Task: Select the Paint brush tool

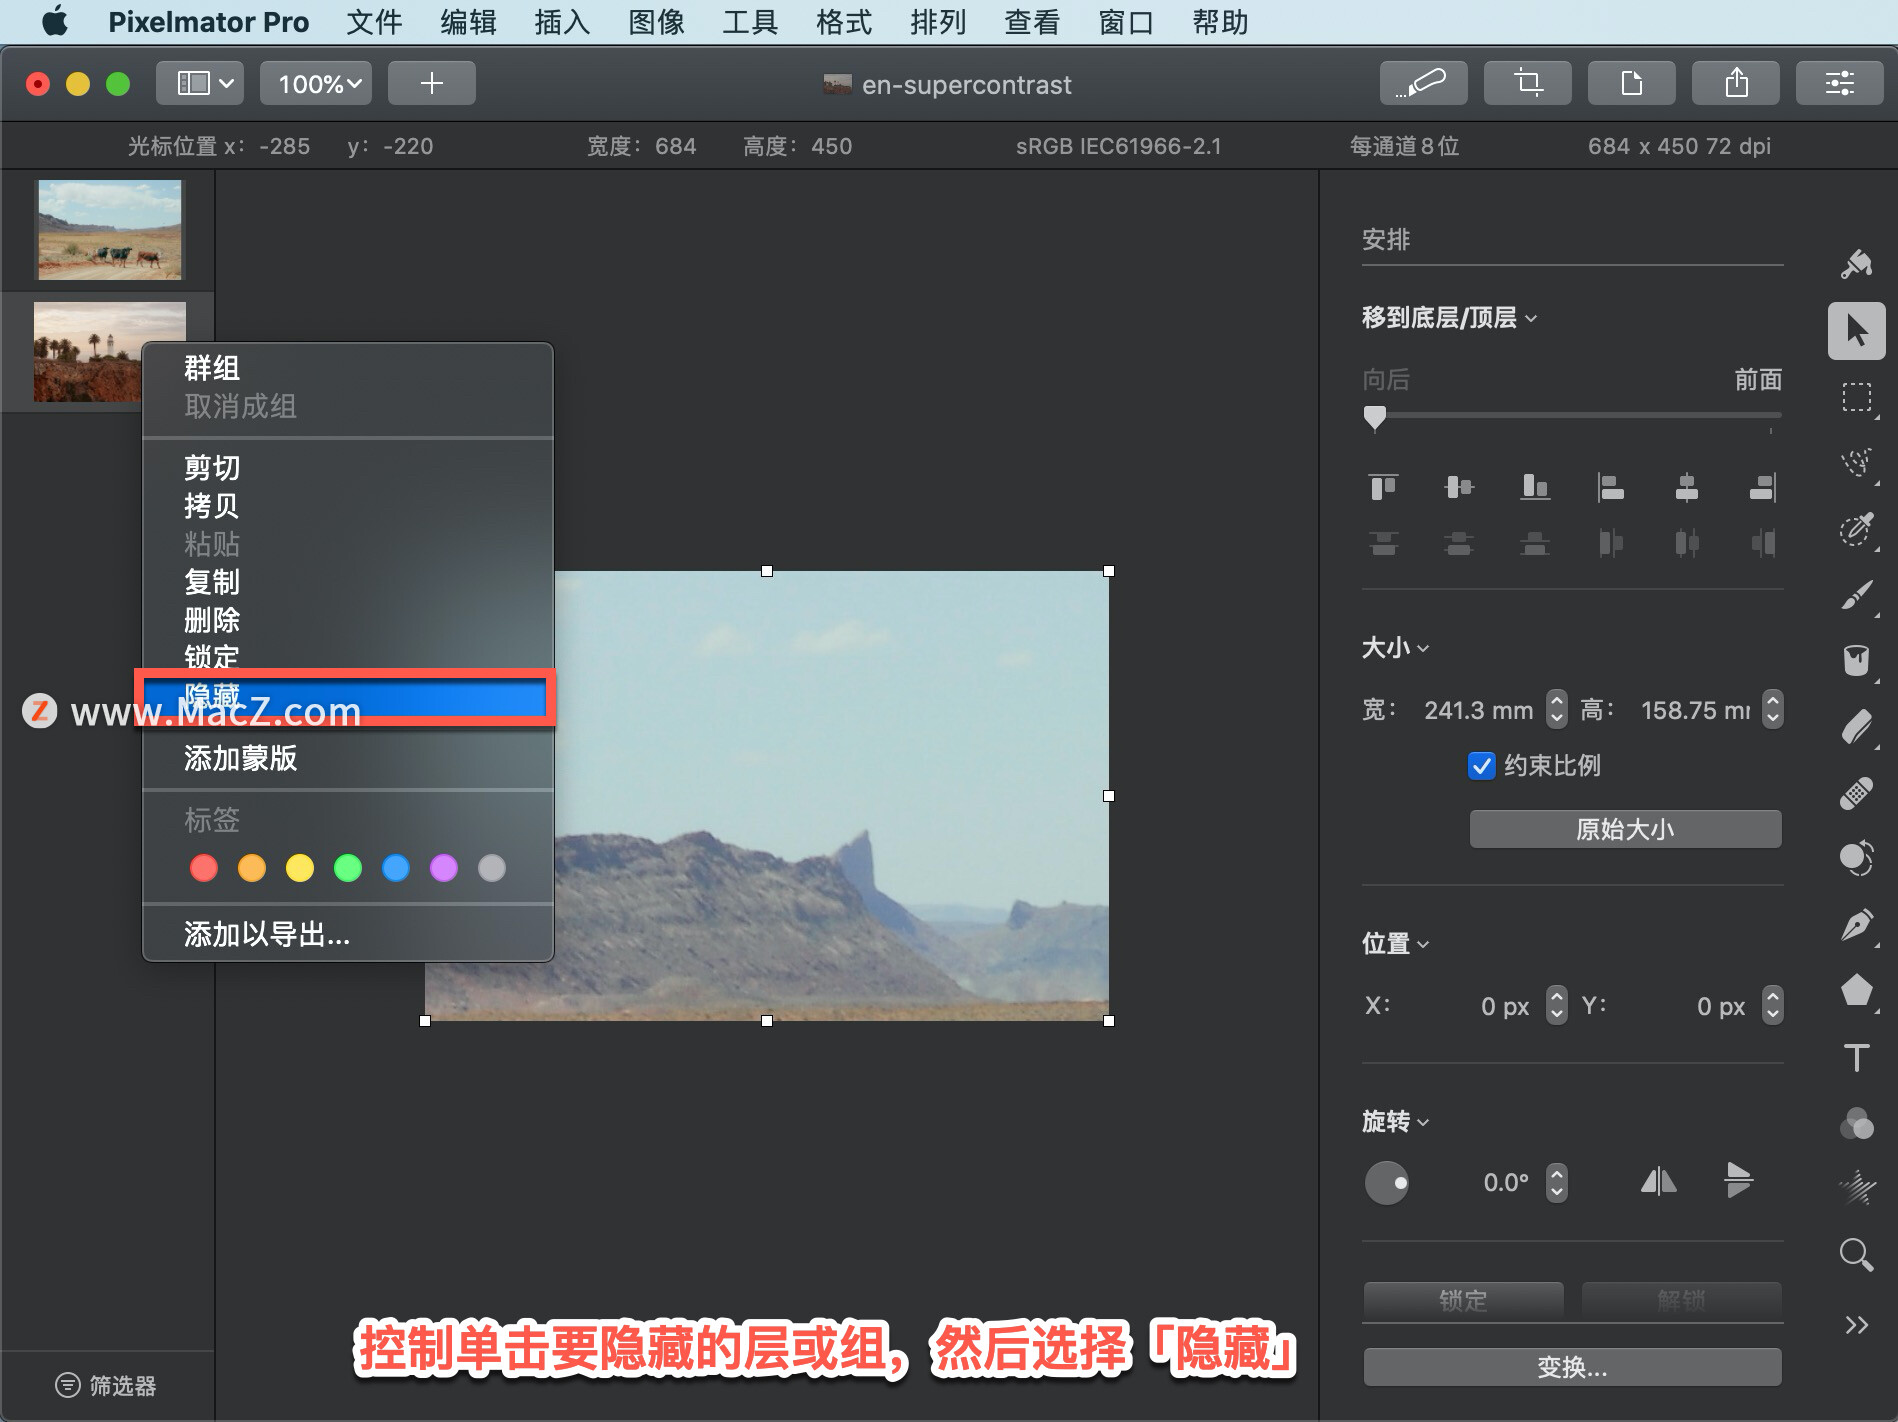Action: pyautogui.click(x=1856, y=595)
